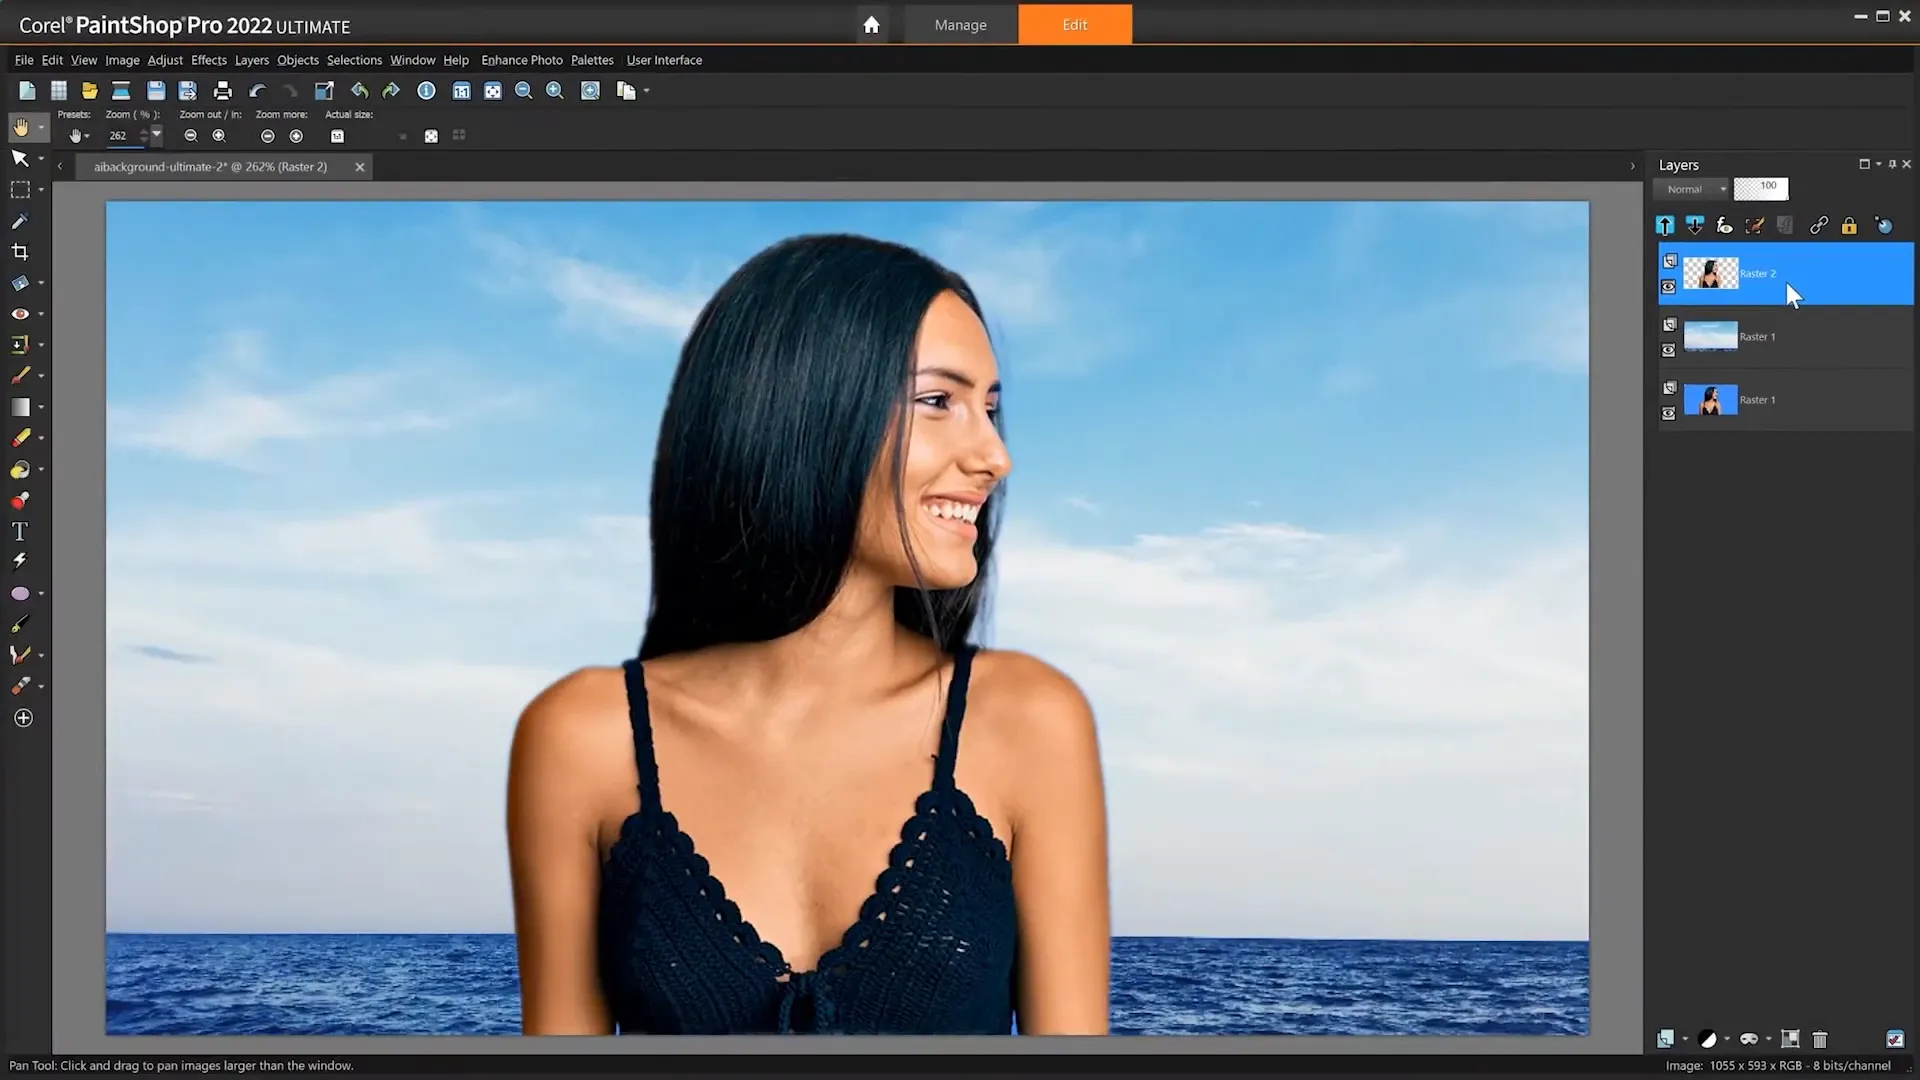The image size is (1920, 1080).
Task: Switch to the Manage tab
Action: 959,24
